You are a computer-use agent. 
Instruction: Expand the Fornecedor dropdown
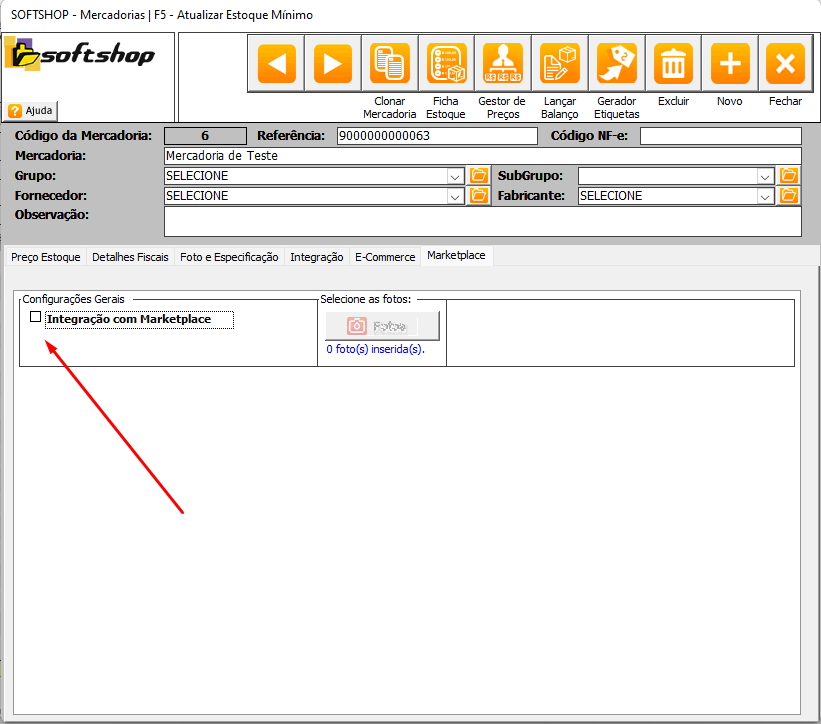click(x=455, y=196)
